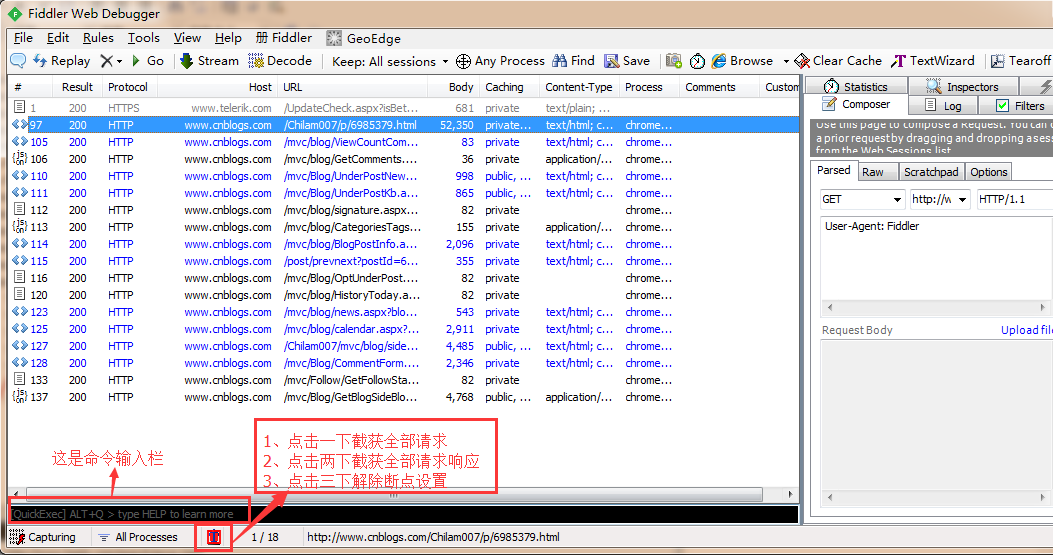Switch to the Log tab
1056x555 pixels.
point(942,105)
